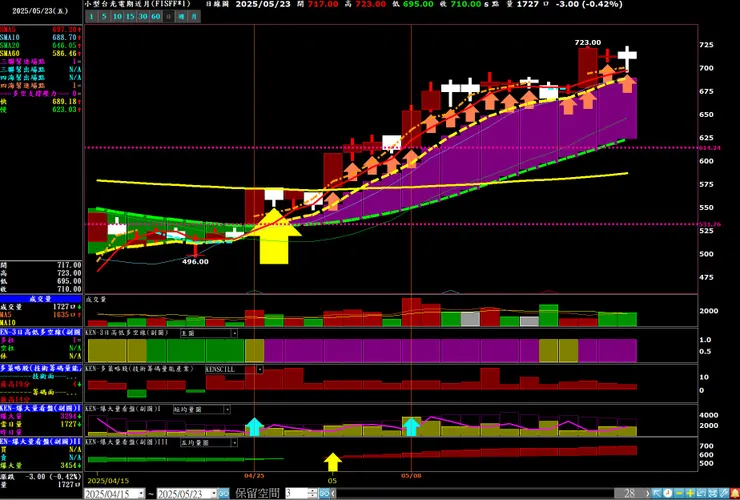Click the blue icon right of plus icon

tap(701, 493)
